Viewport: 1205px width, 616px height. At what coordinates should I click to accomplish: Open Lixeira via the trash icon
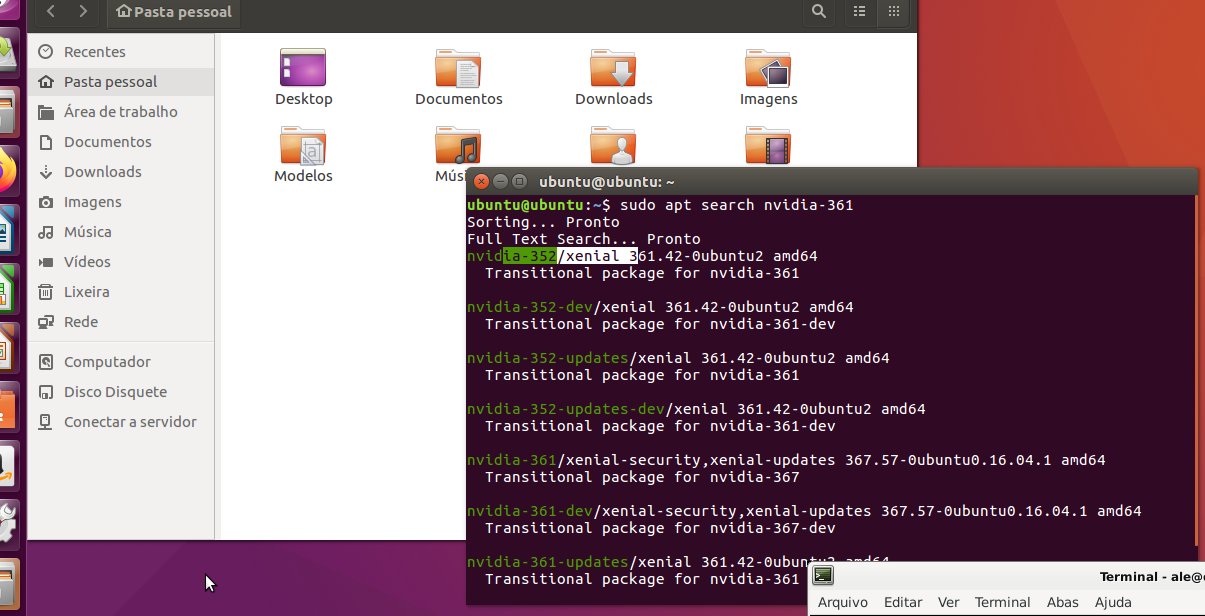click(x=46, y=292)
